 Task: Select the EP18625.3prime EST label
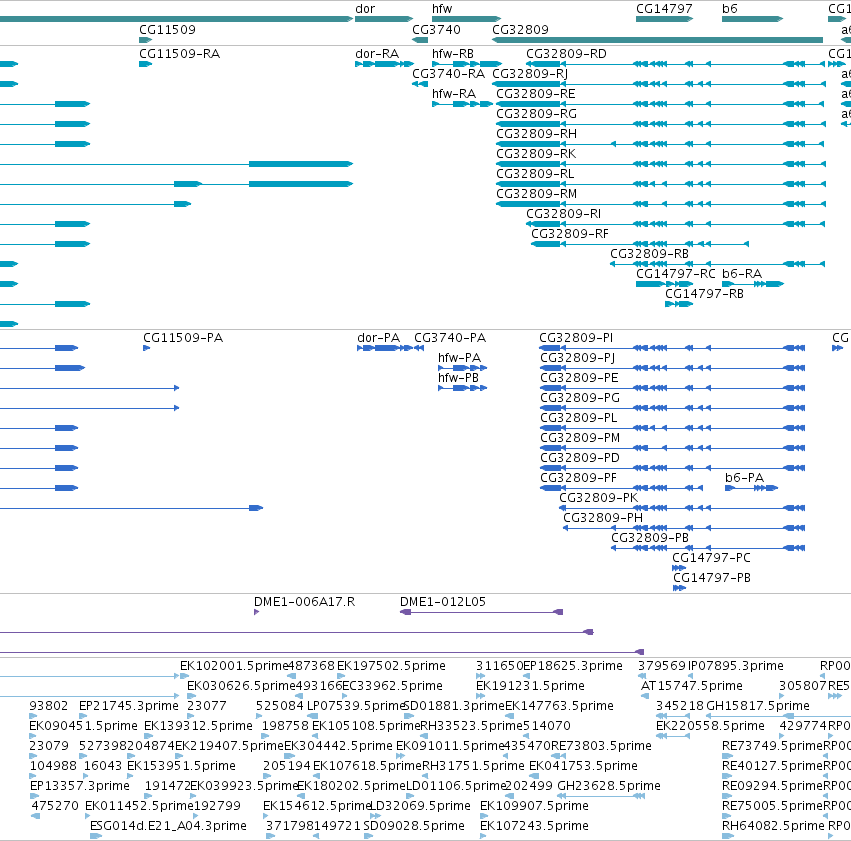click(573, 666)
